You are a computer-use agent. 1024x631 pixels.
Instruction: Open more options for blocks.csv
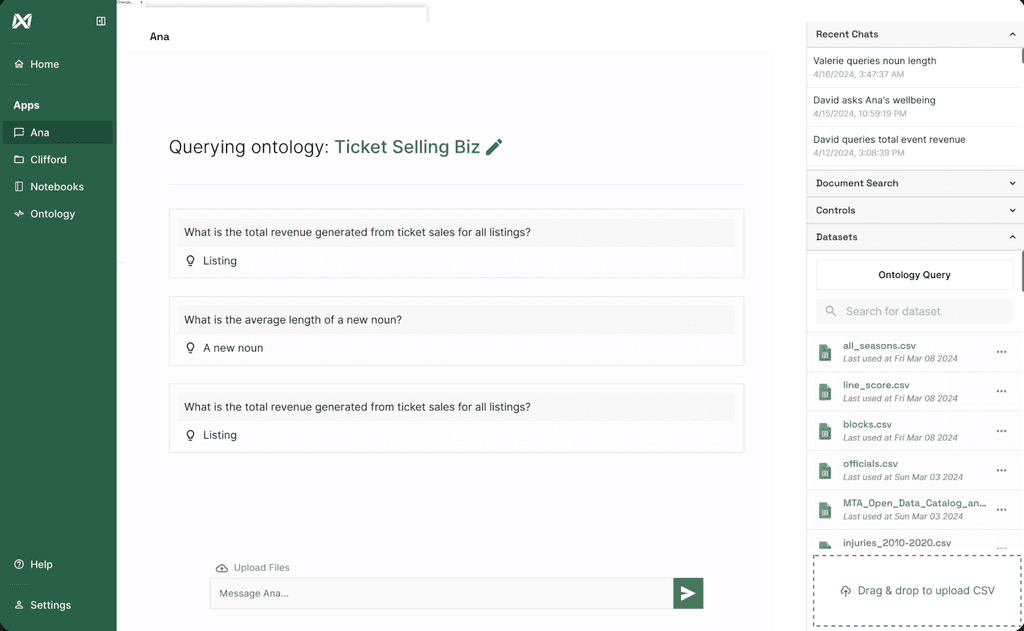point(1001,431)
